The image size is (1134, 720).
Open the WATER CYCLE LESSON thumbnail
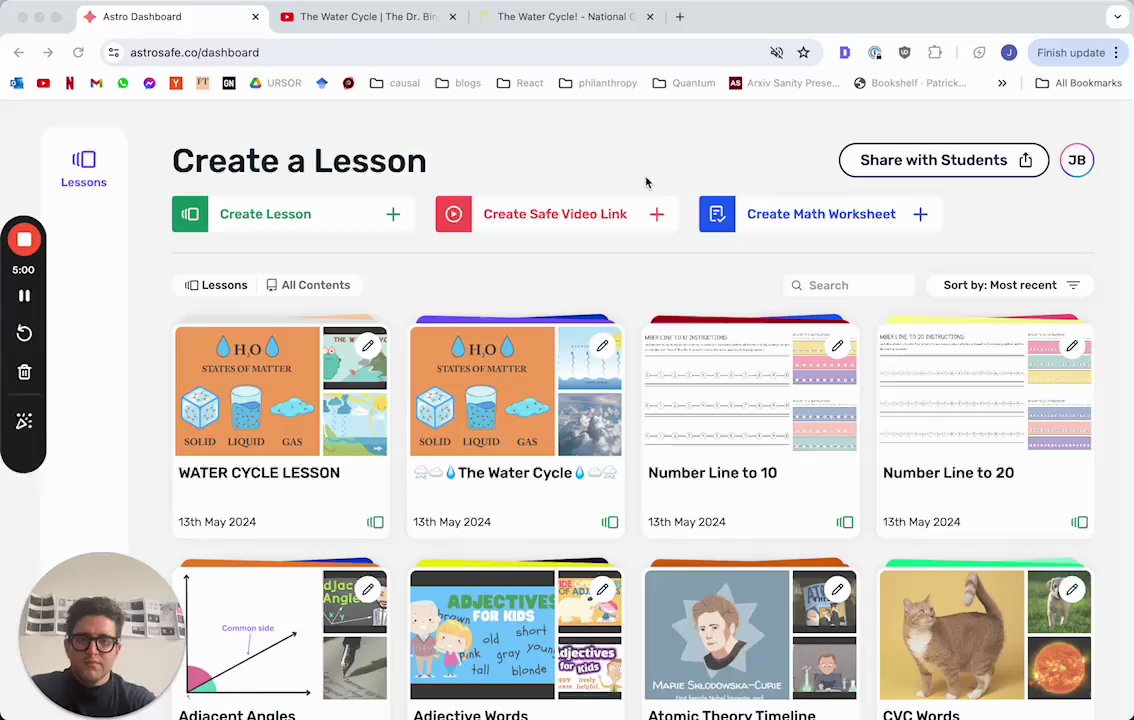point(247,391)
